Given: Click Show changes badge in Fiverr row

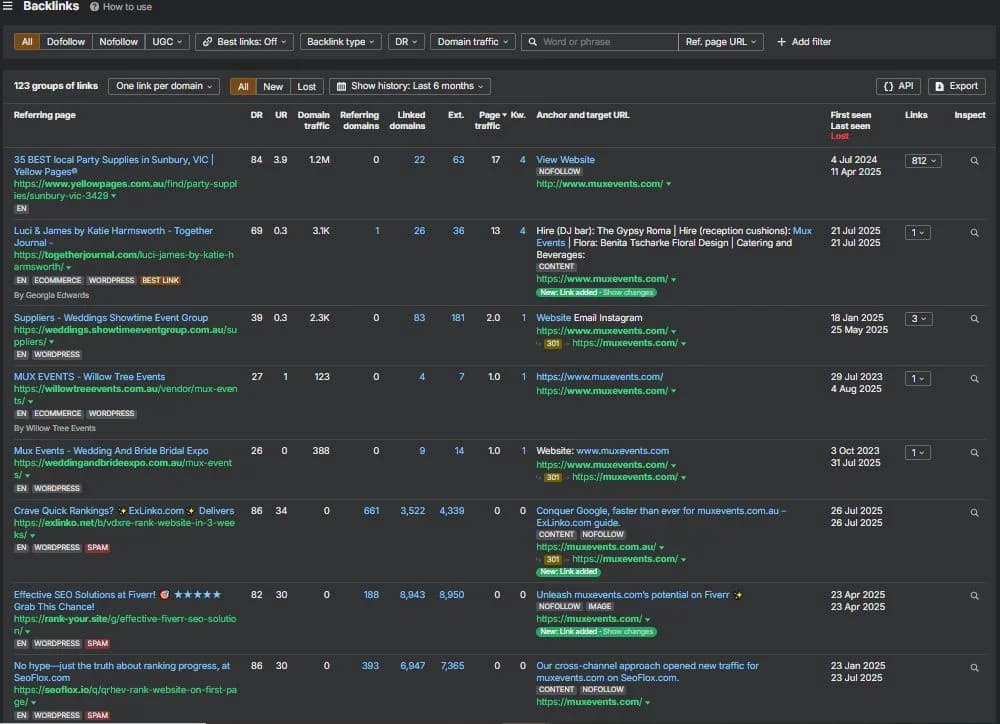Looking at the screenshot, I should click(x=628, y=632).
